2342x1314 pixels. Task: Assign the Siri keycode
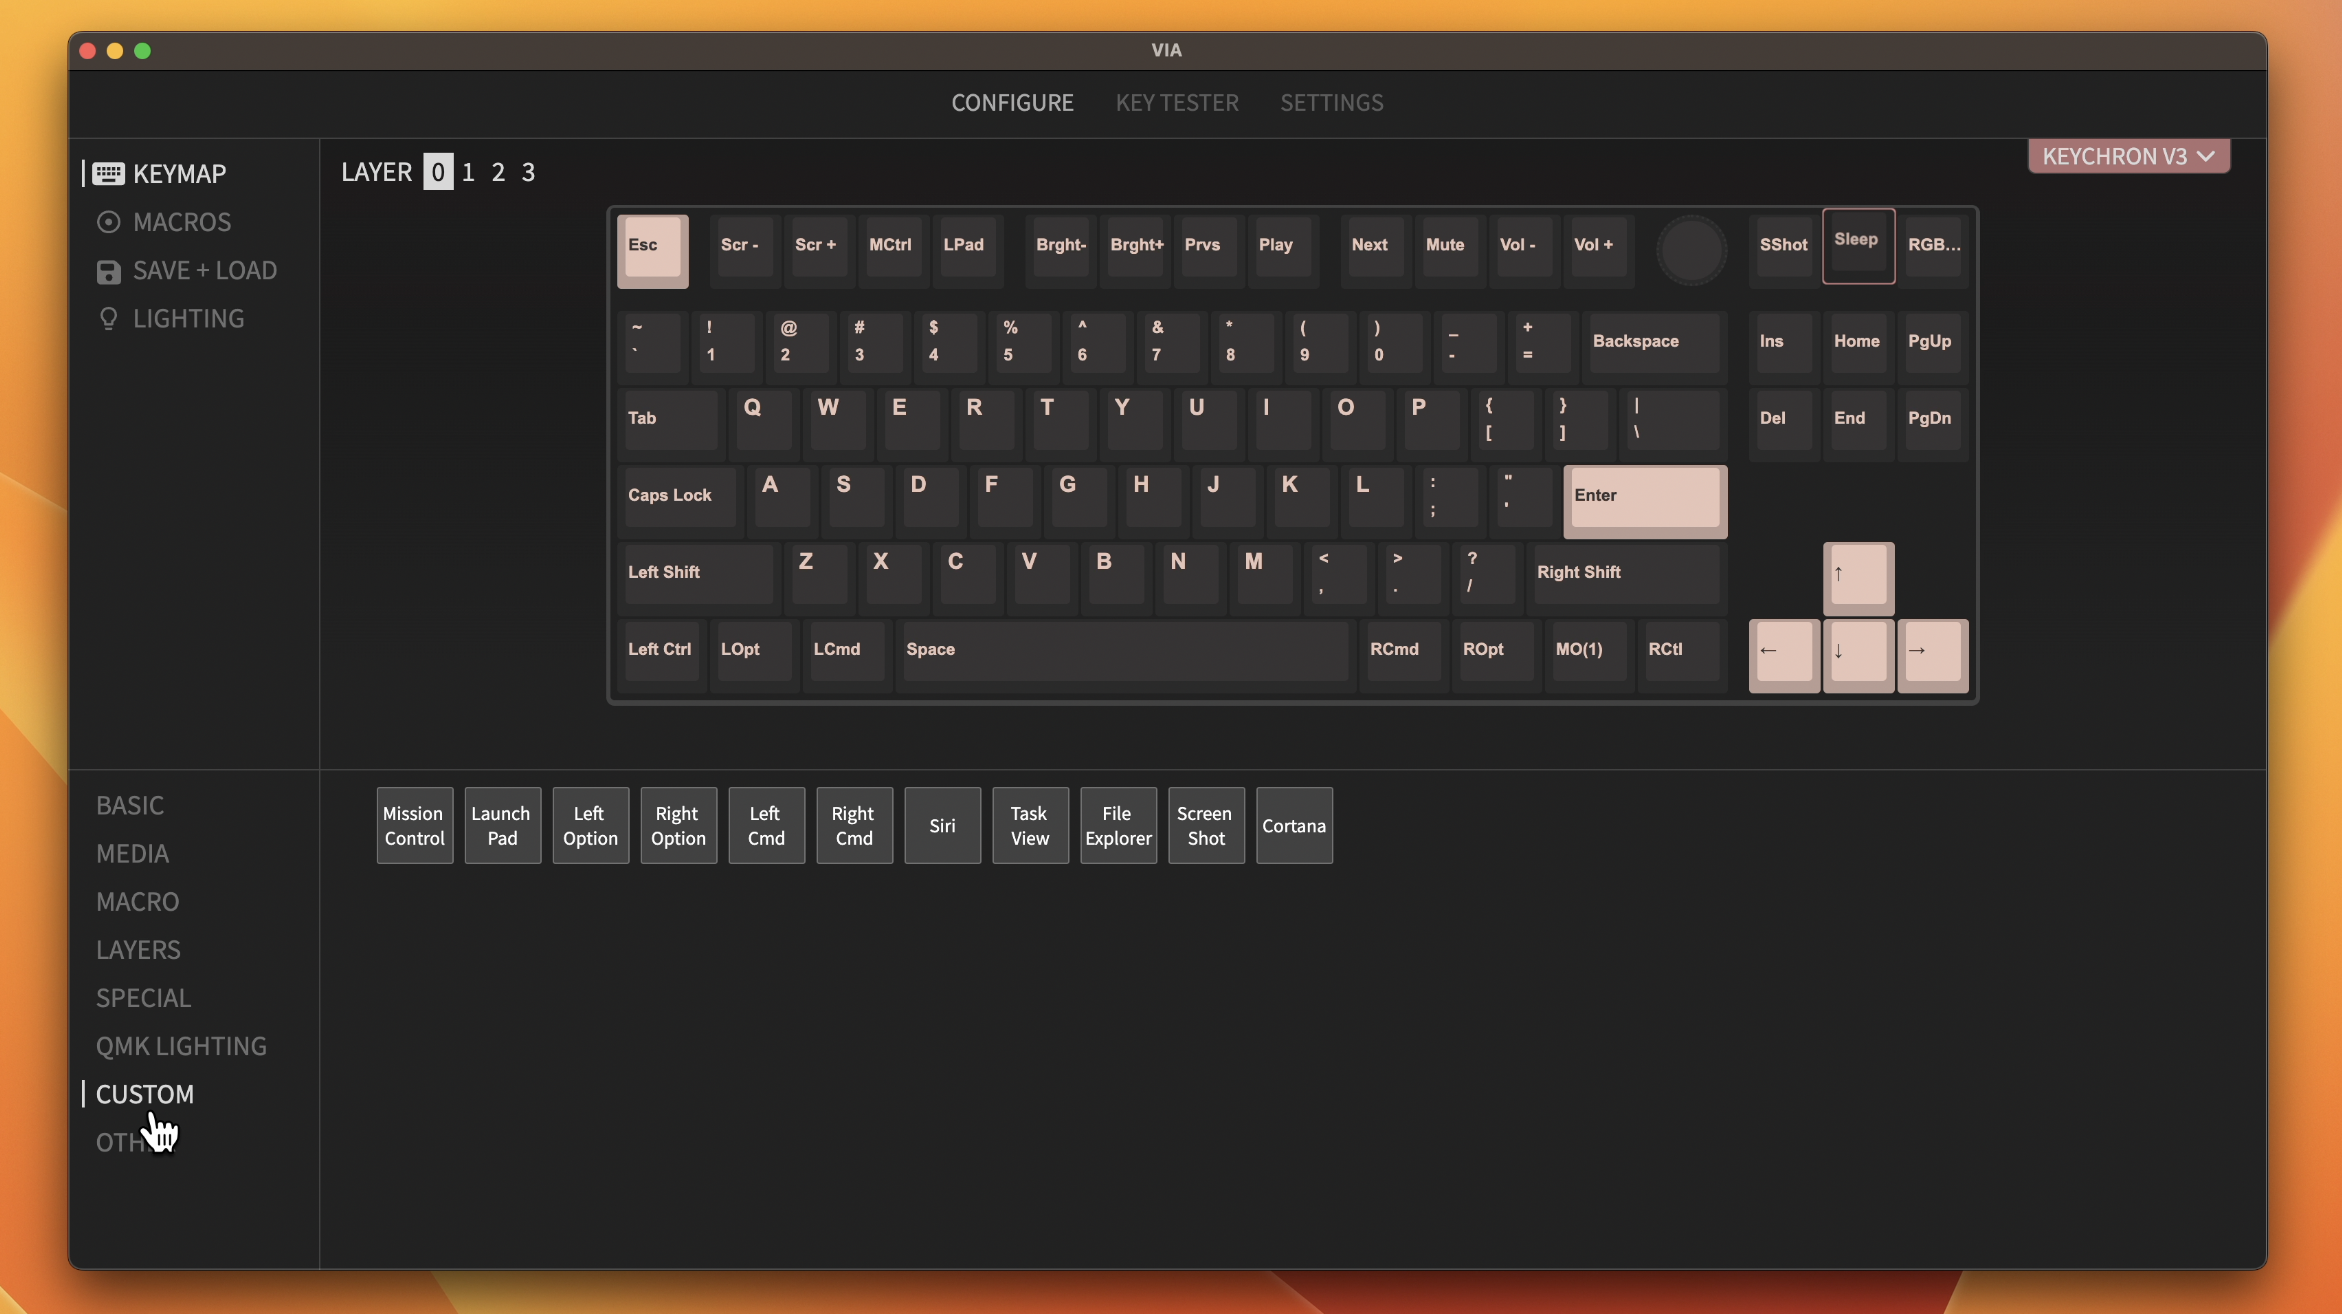click(942, 825)
